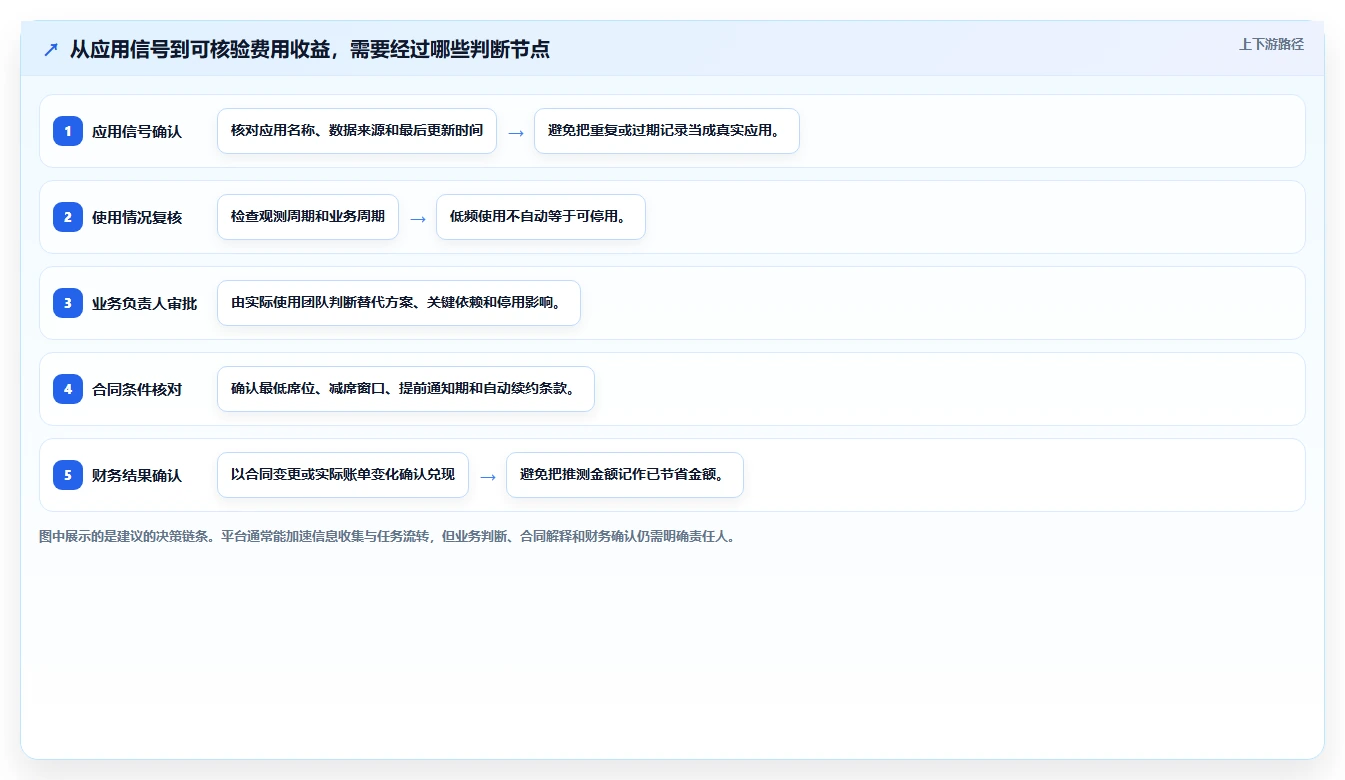
Task: Select the 财务结果确认 step label
Action: pos(137,475)
